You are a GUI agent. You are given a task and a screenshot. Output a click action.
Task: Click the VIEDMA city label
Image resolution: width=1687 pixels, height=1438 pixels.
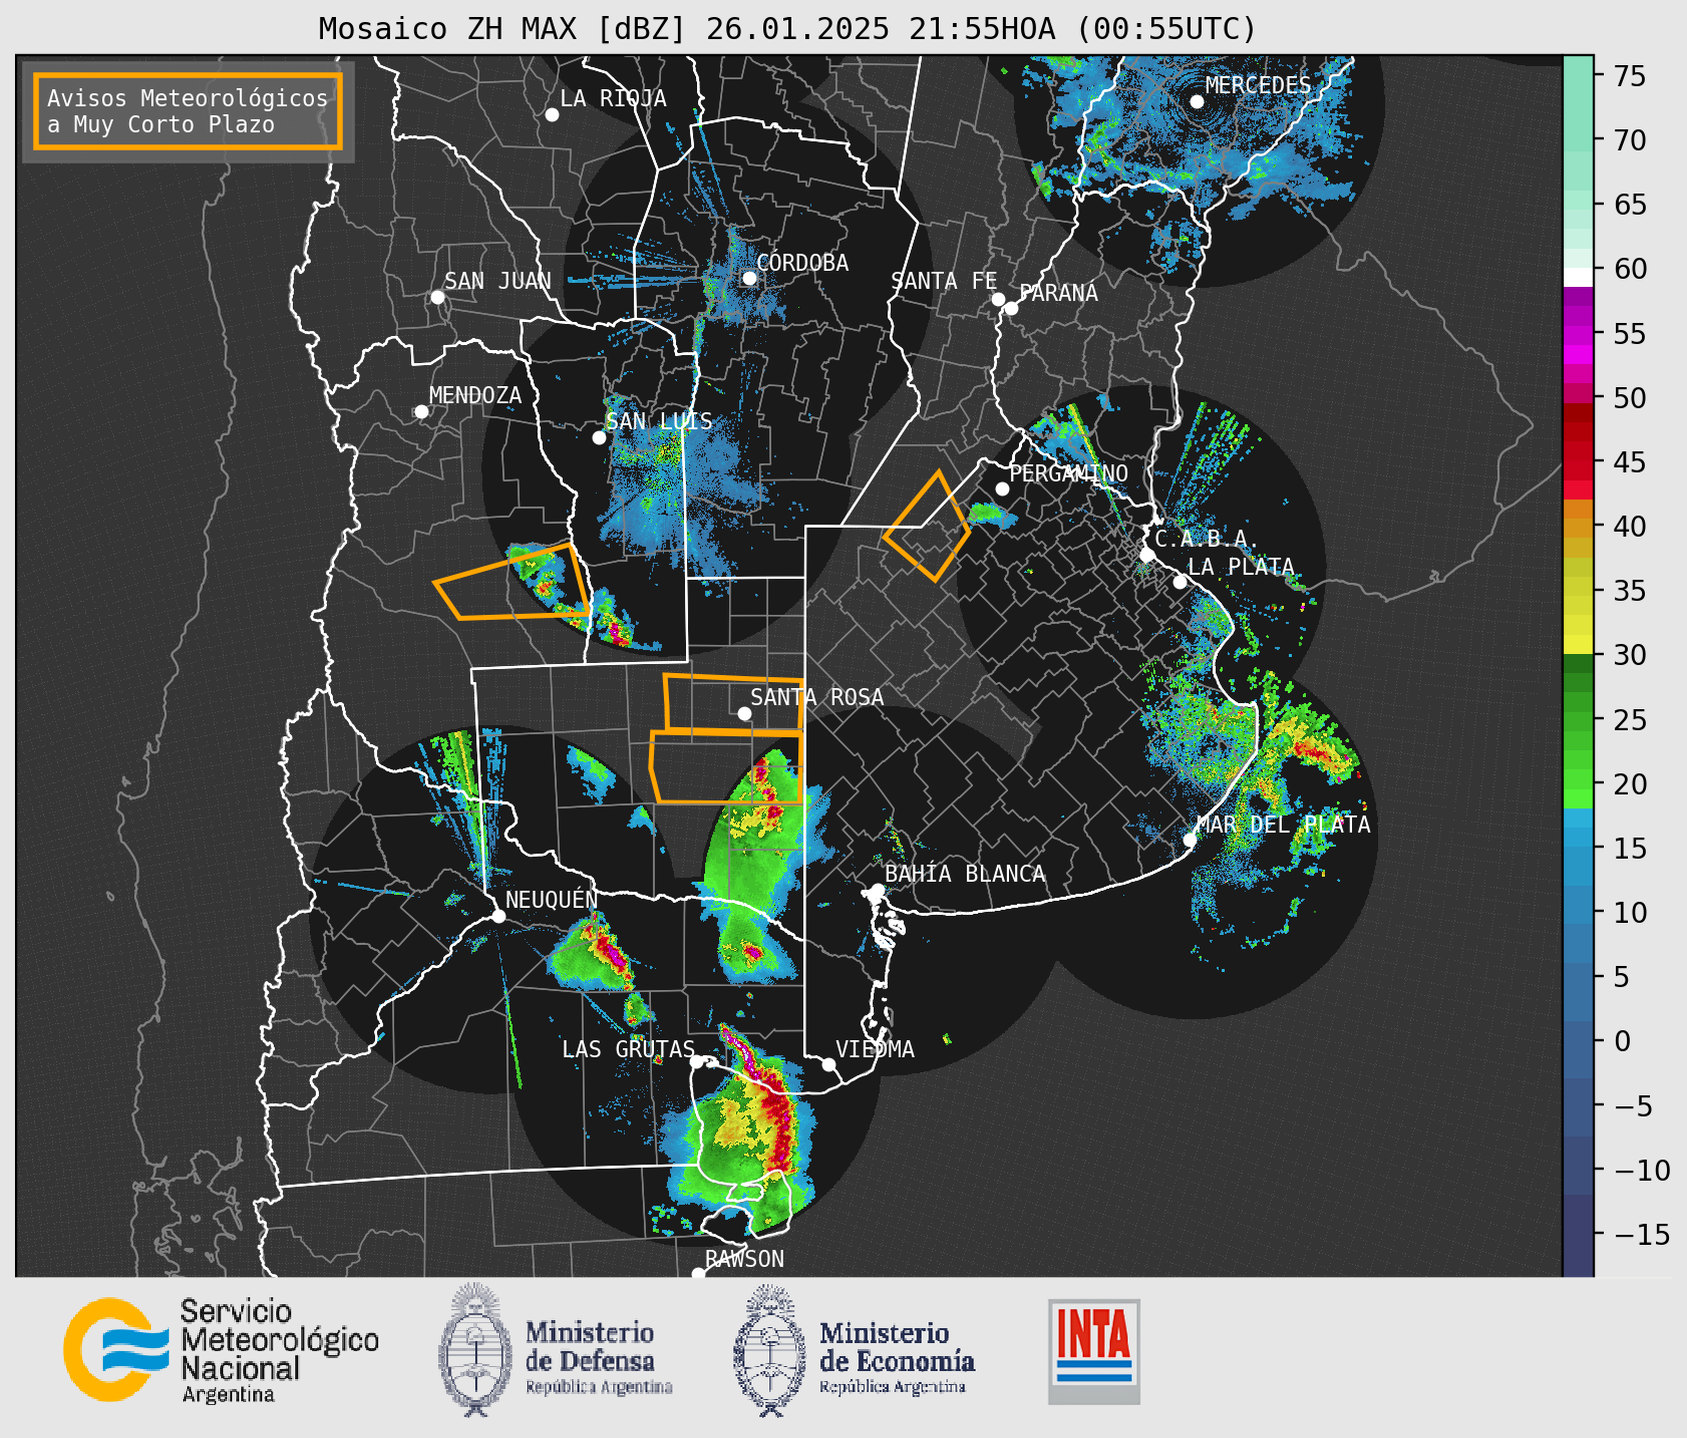(875, 1049)
